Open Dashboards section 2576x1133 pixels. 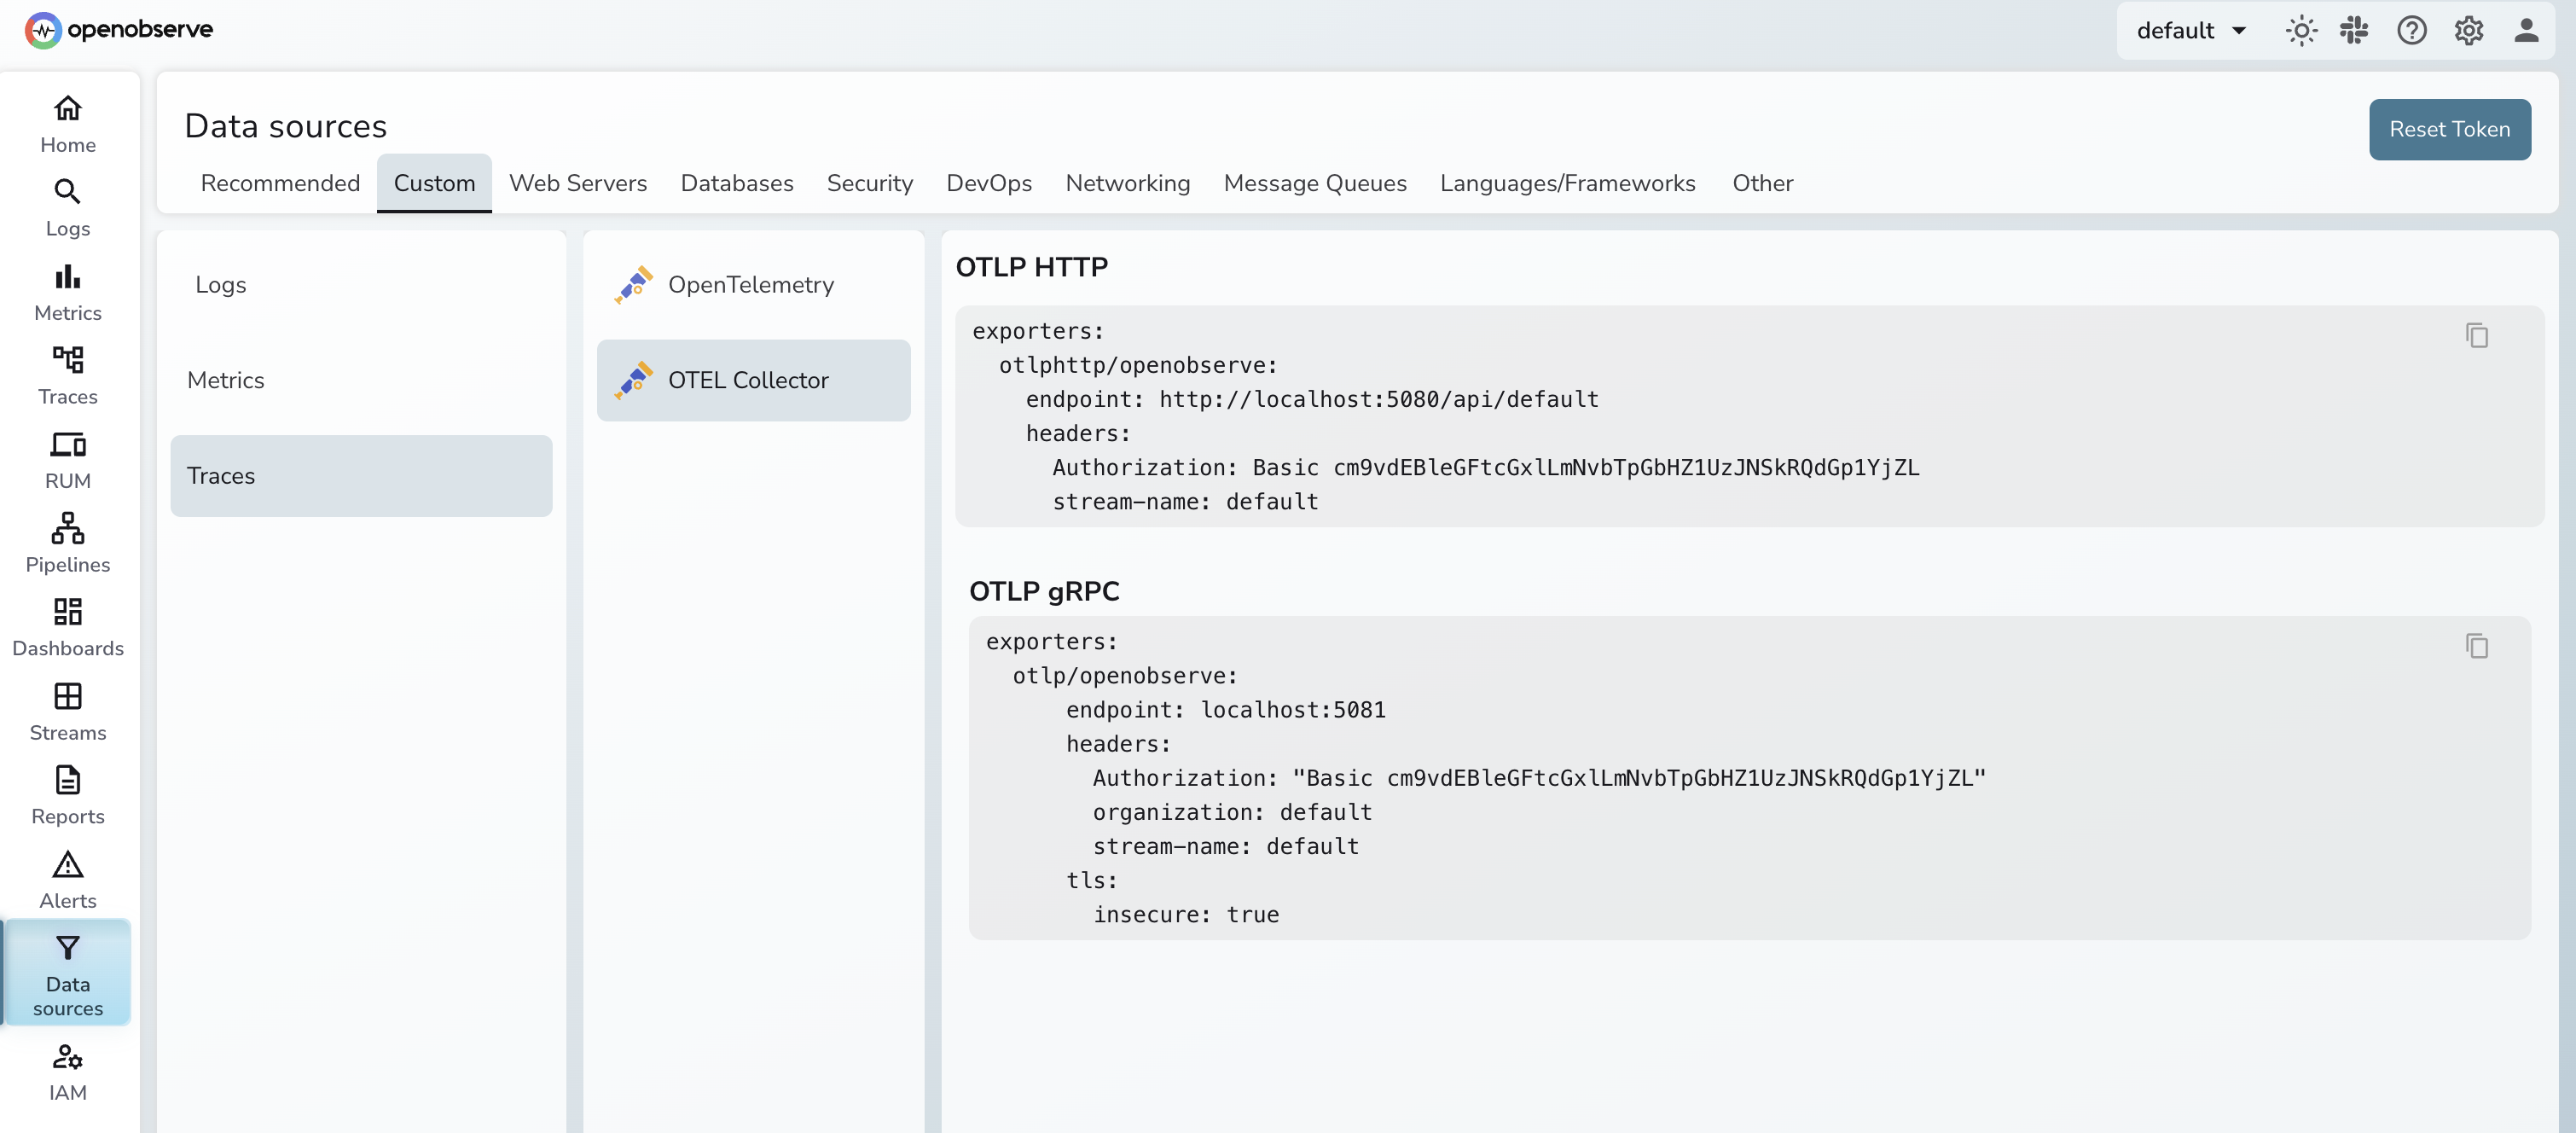point(68,628)
